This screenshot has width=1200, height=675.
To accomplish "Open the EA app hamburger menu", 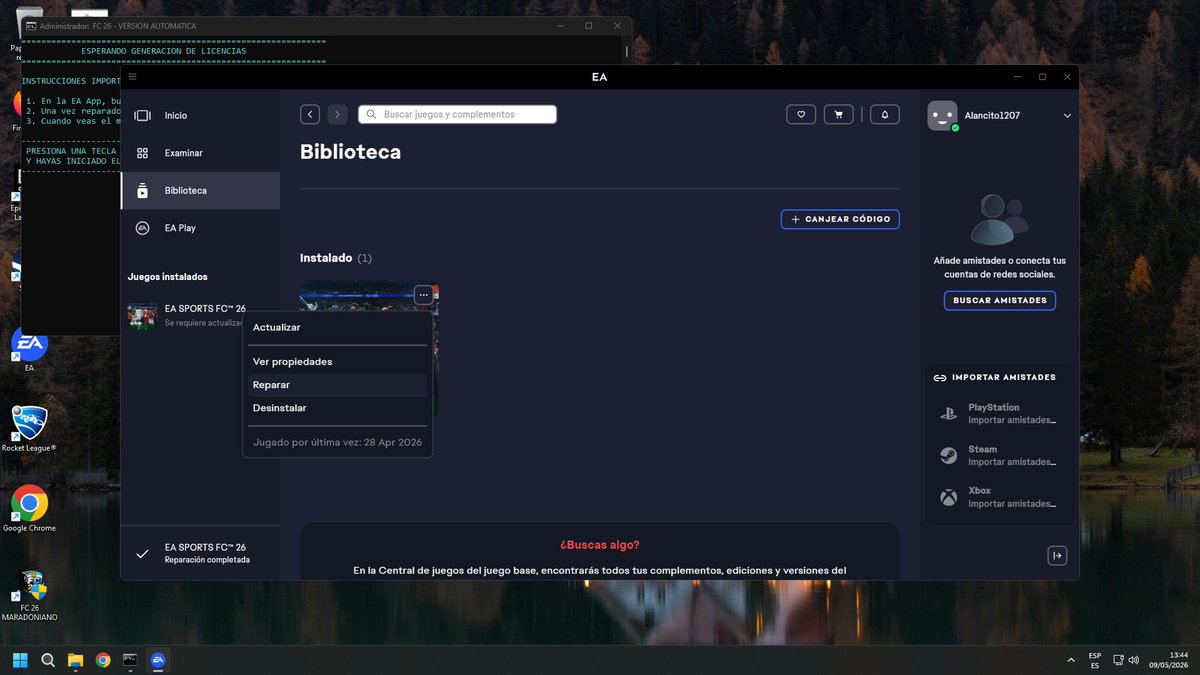I will [133, 76].
